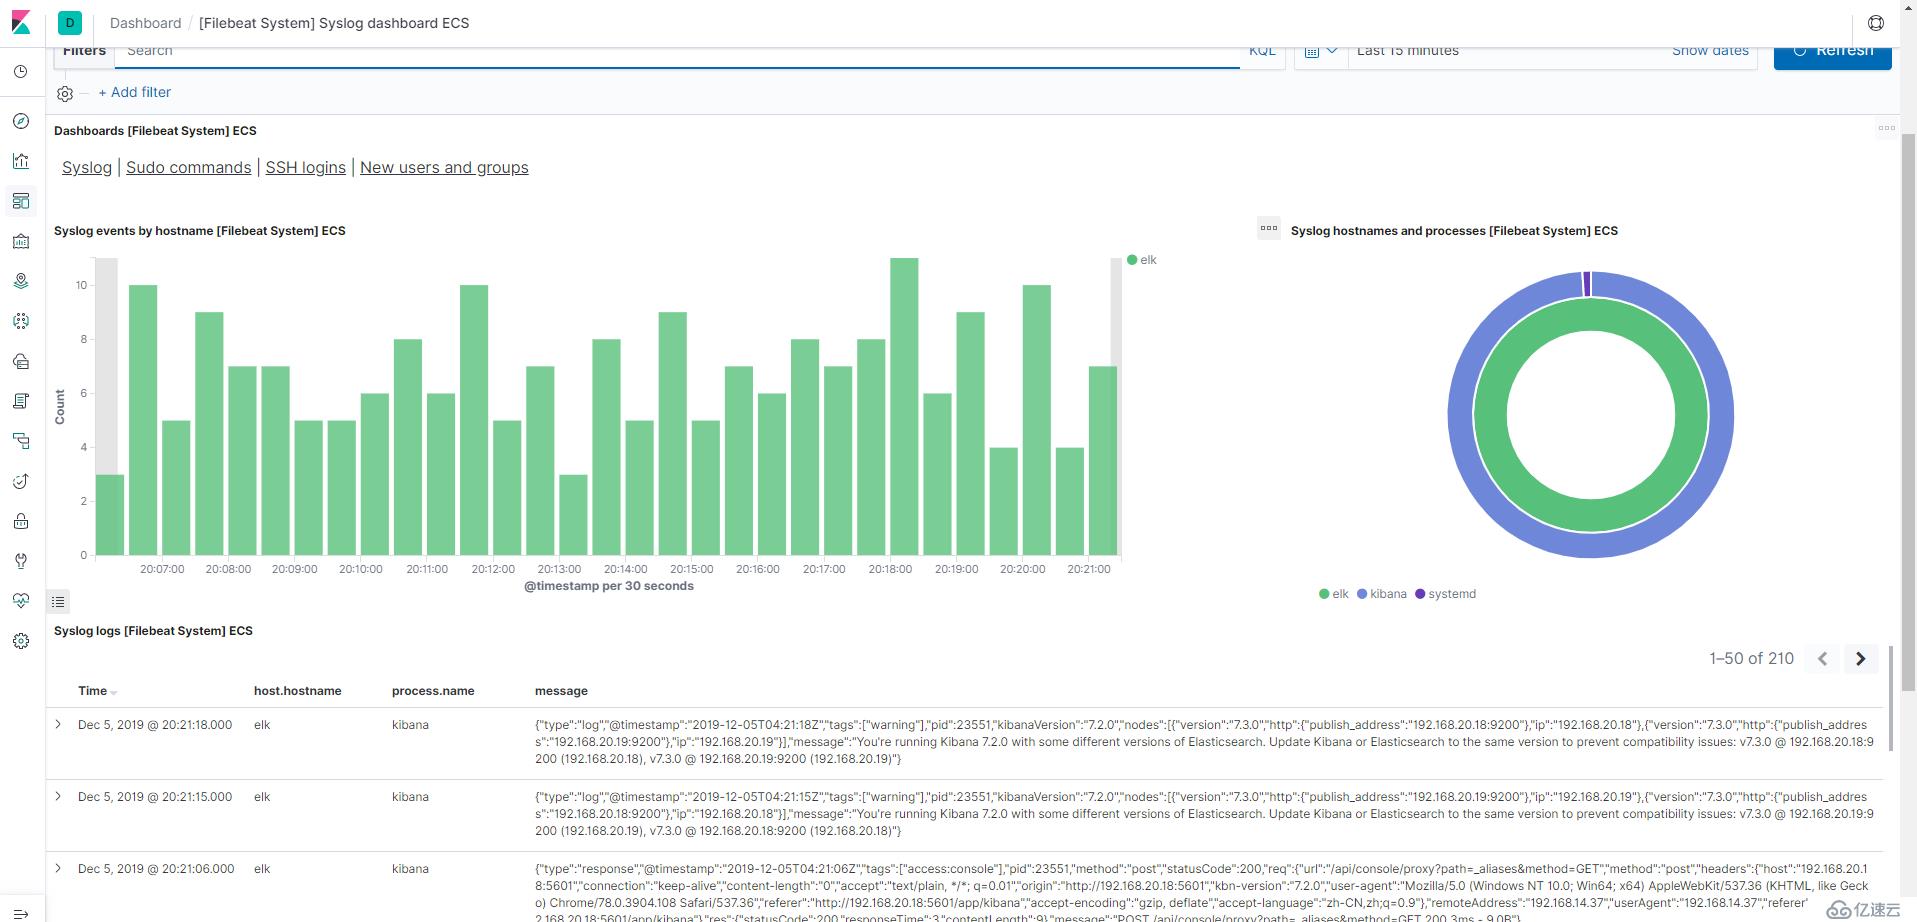This screenshot has width=1917, height=922.
Task: Click the page vertical scrollbar
Action: click(1908, 410)
